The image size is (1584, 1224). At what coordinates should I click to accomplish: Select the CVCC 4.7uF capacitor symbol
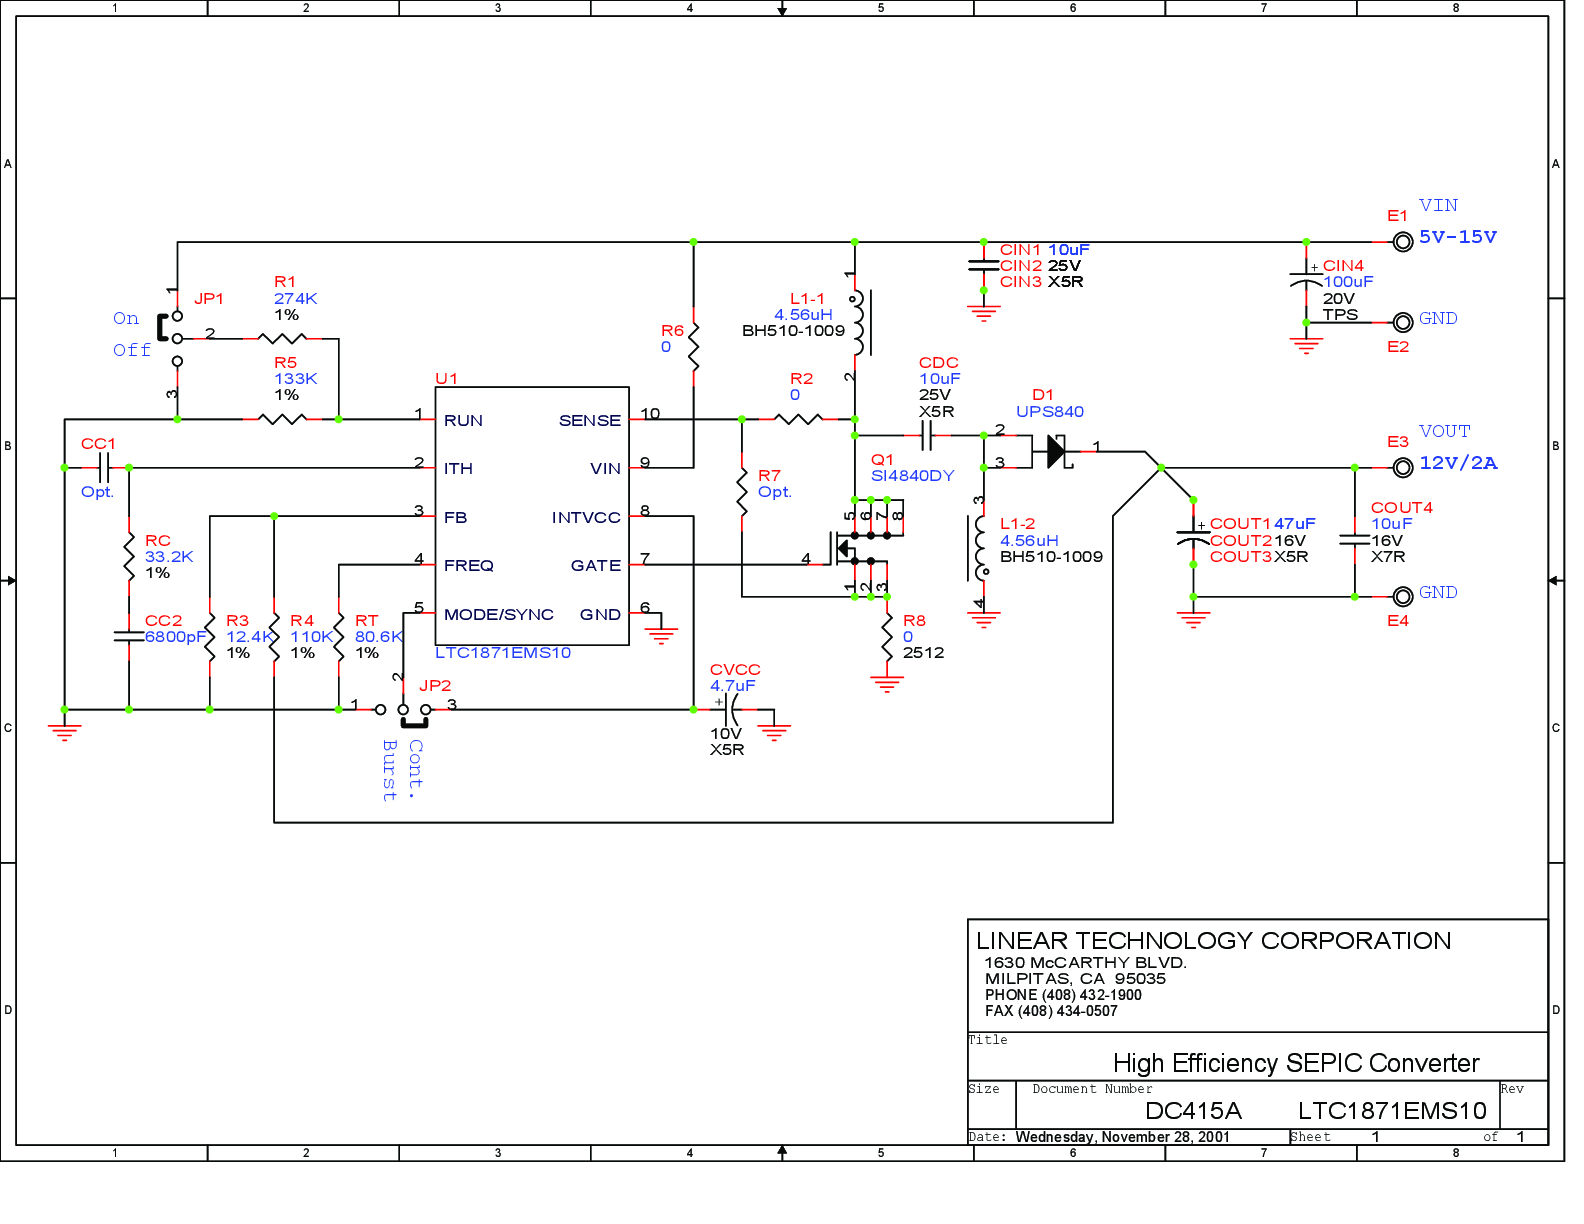click(x=731, y=709)
